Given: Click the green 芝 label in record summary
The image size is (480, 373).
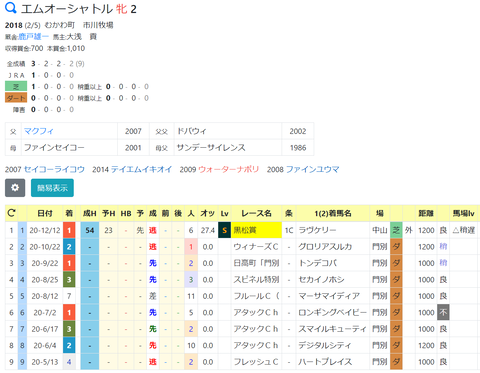Looking at the screenshot, I should (x=16, y=87).
